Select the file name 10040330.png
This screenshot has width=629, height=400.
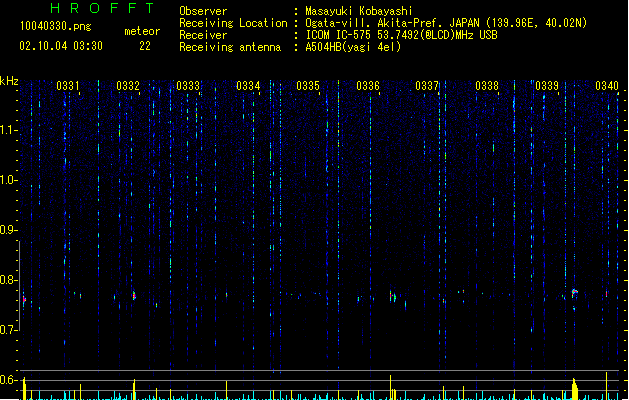(56, 26)
